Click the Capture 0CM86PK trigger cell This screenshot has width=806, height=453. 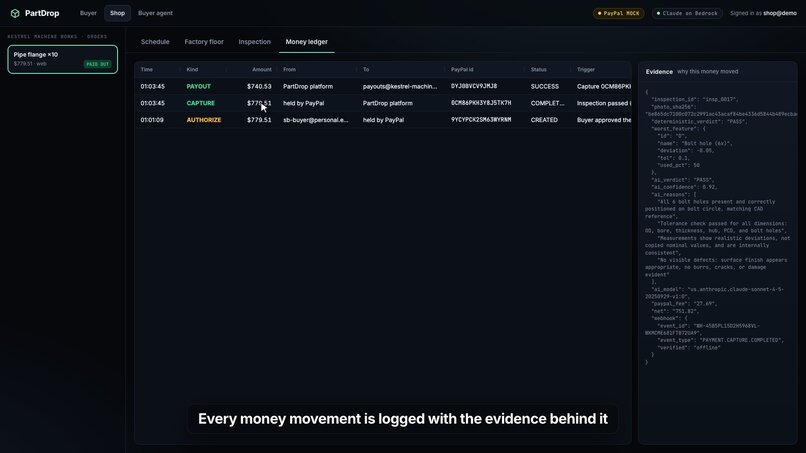point(604,86)
